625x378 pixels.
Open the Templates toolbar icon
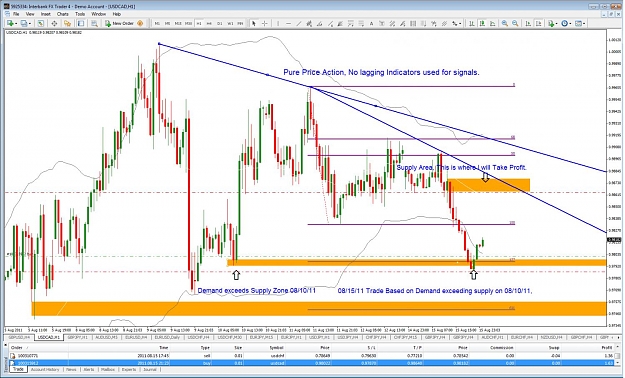pos(578,24)
